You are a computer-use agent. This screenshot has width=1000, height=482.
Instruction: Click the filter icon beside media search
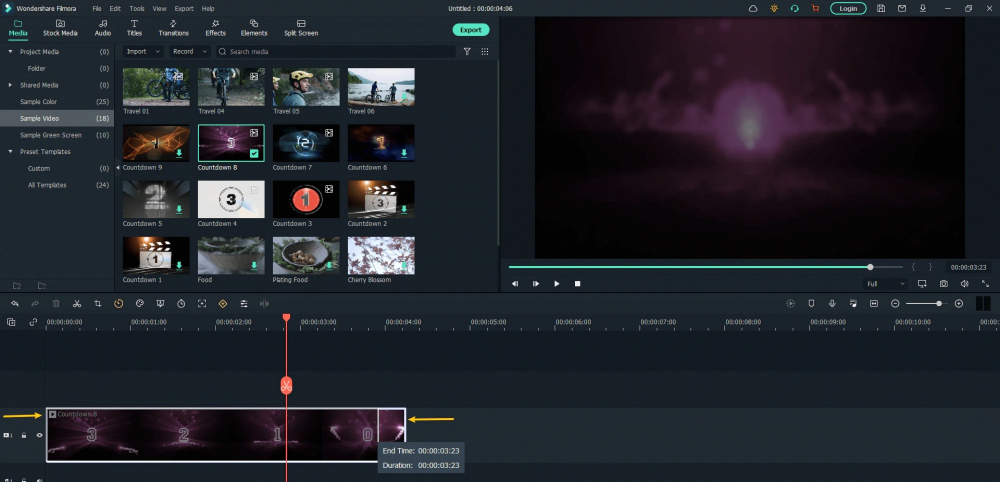point(467,51)
